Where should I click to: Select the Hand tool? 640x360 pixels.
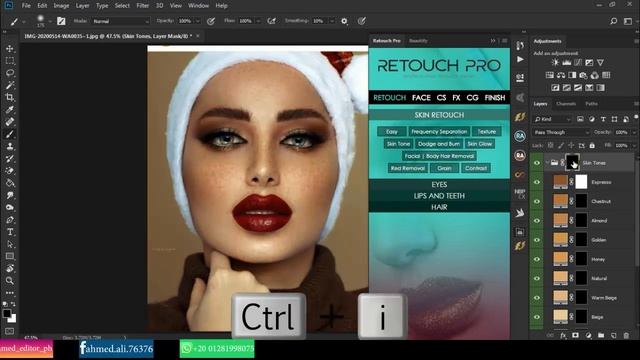[10, 269]
